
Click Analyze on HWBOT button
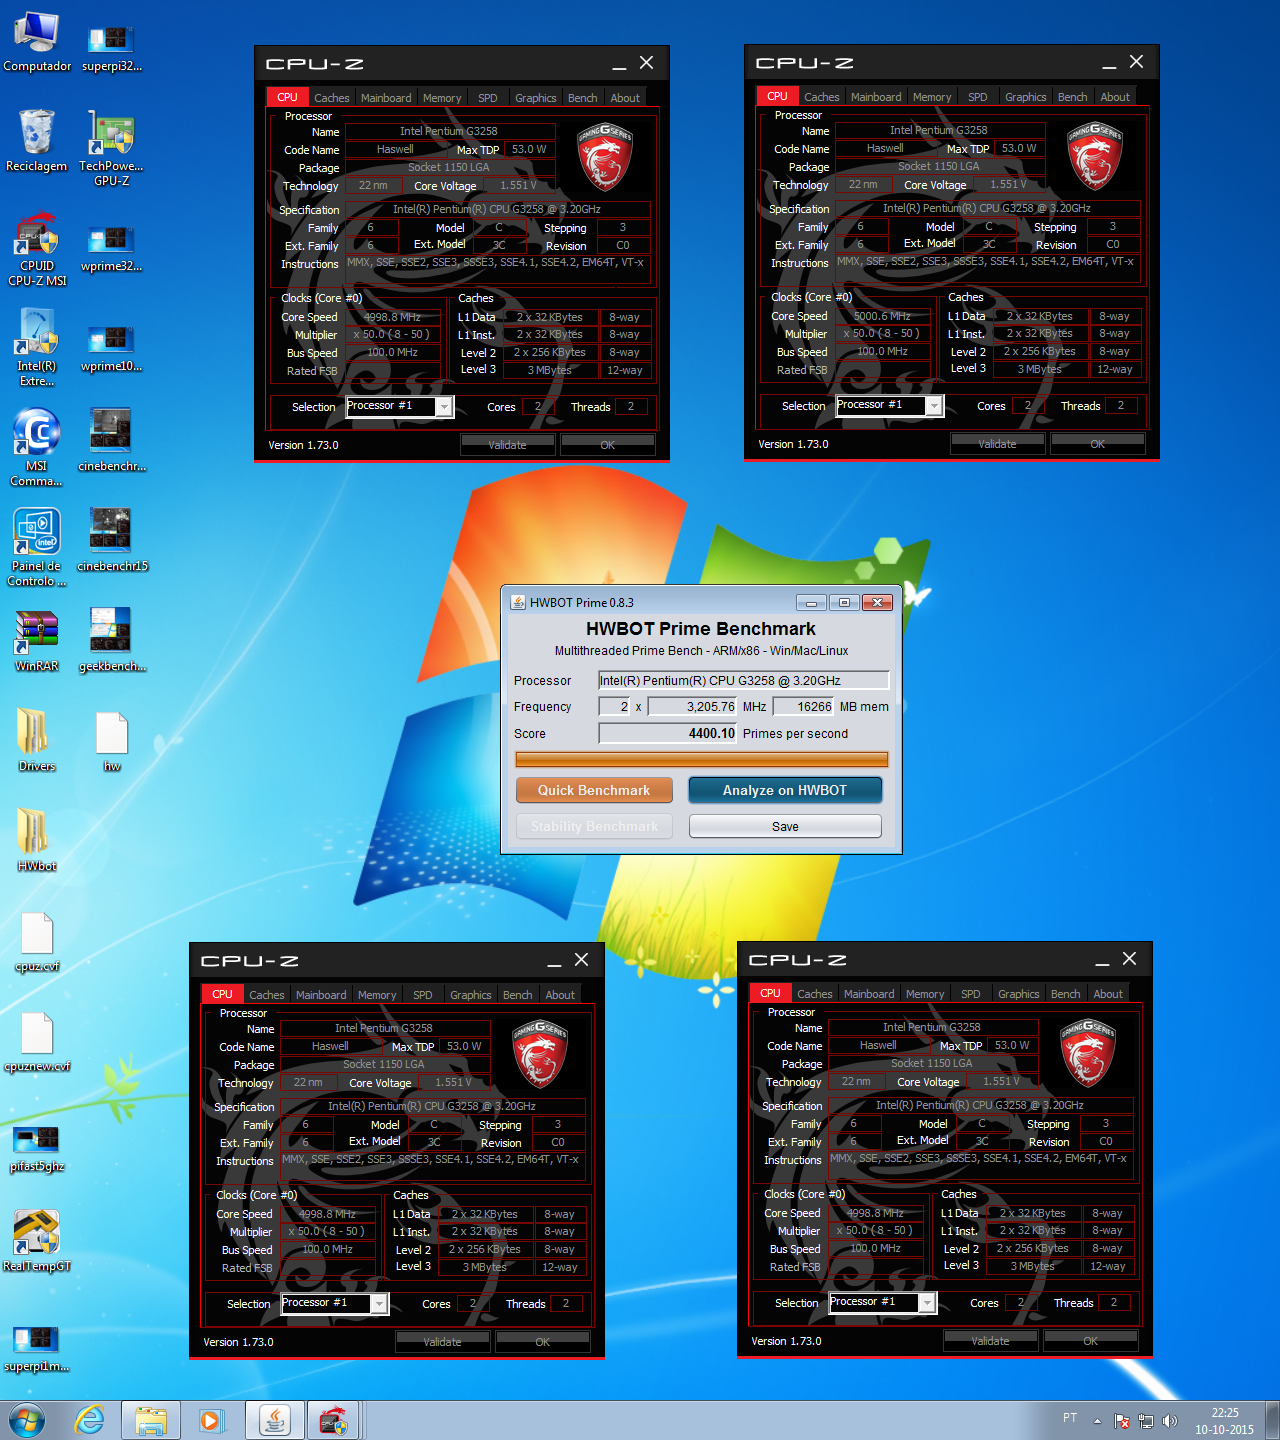coord(785,790)
